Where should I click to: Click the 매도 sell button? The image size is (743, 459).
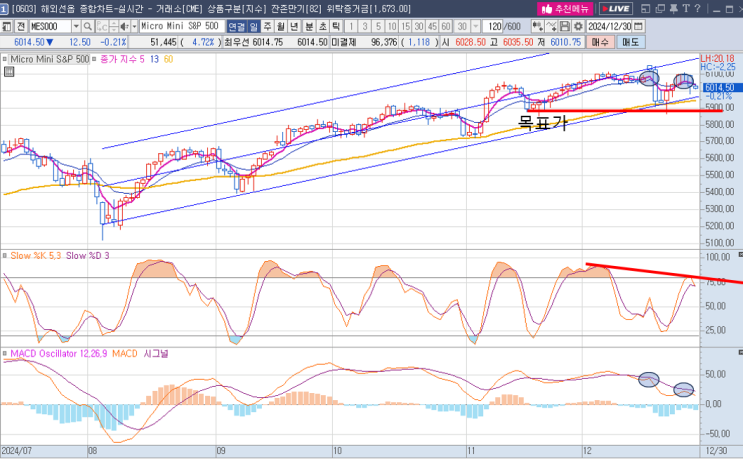pos(630,42)
